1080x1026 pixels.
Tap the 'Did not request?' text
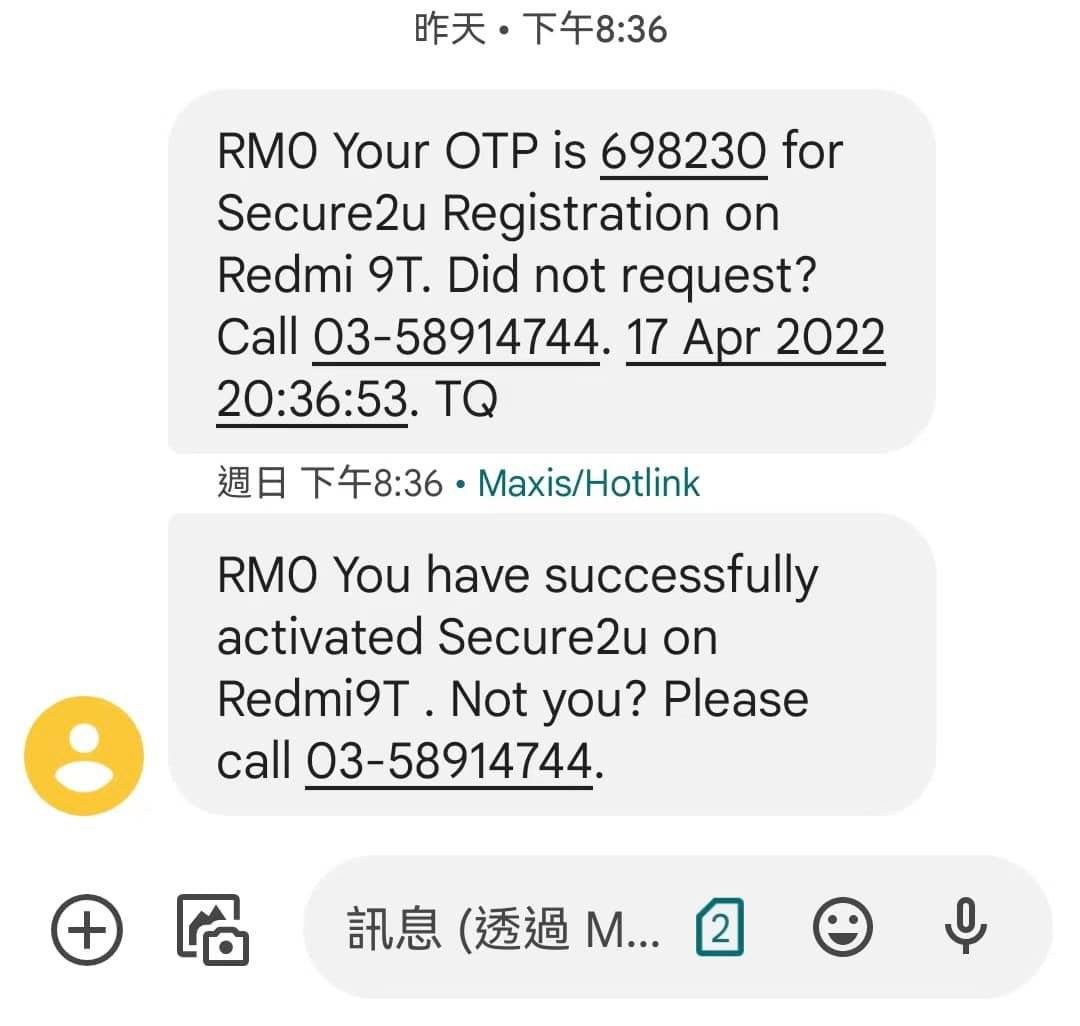pos(632,276)
